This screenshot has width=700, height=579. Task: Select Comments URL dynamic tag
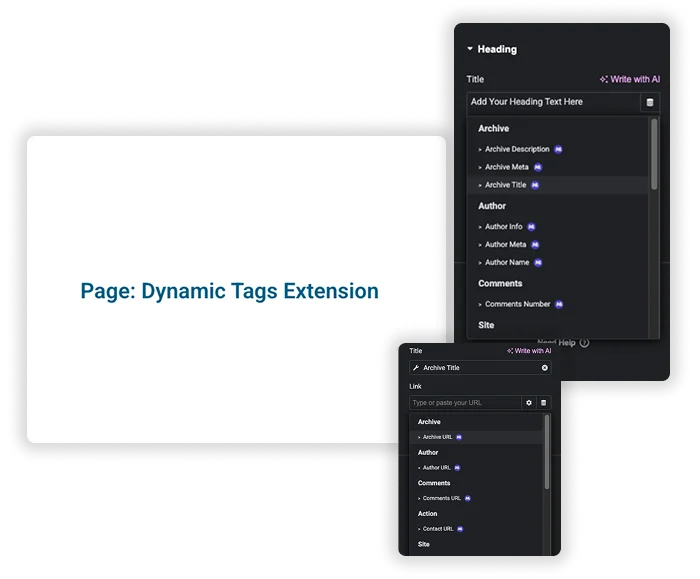tap(442, 498)
